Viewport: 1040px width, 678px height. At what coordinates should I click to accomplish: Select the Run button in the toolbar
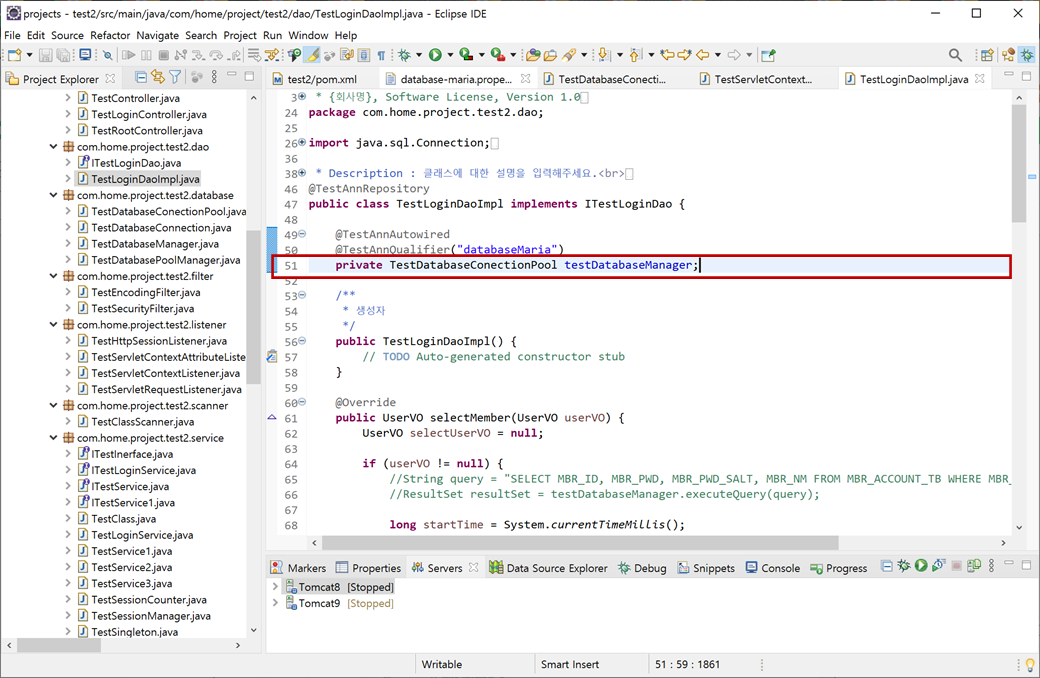435,55
